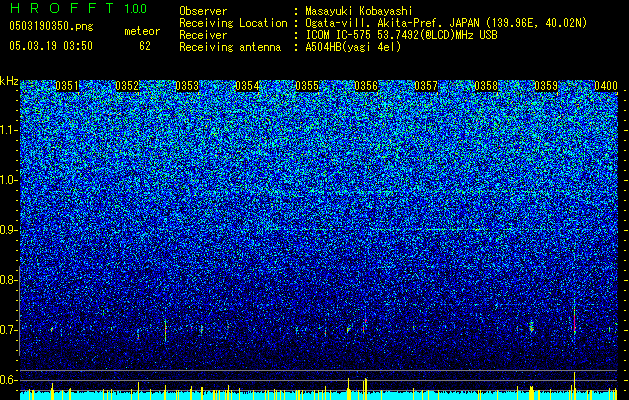Click the Receiving Location label
Image resolution: width=629 pixels, height=400 pixels.
[x=233, y=23]
